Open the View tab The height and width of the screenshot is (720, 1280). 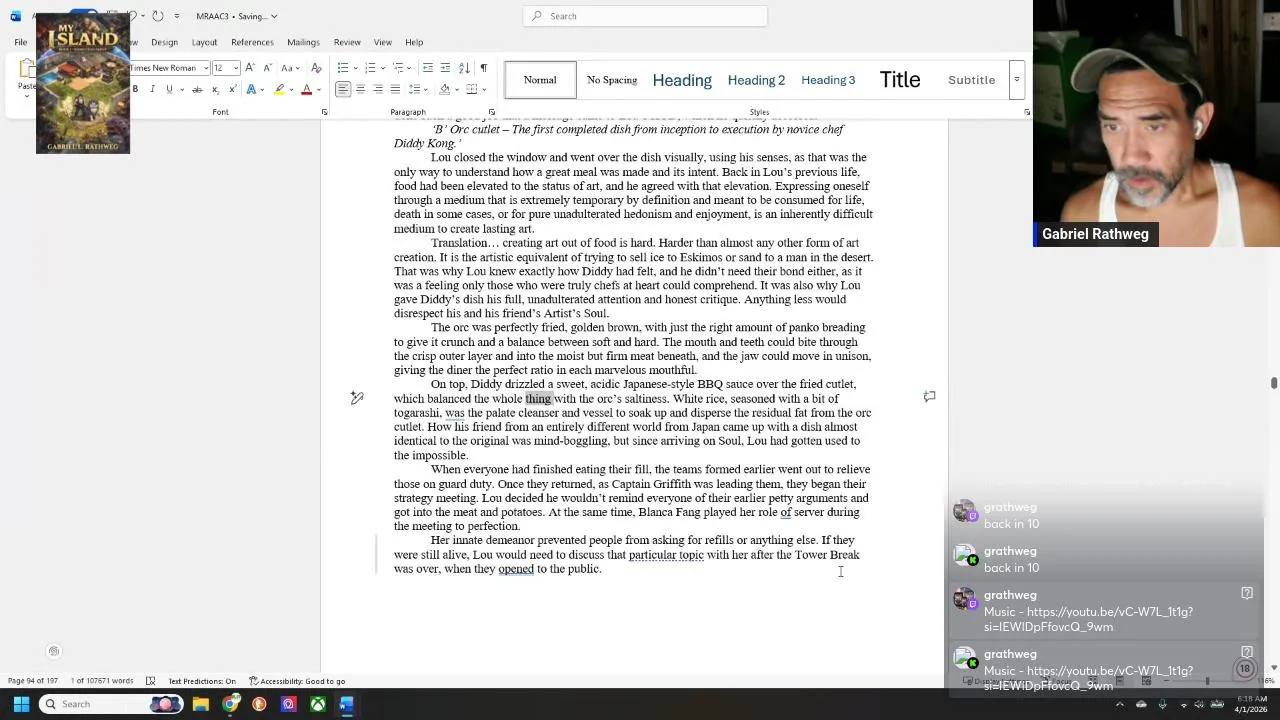click(383, 42)
